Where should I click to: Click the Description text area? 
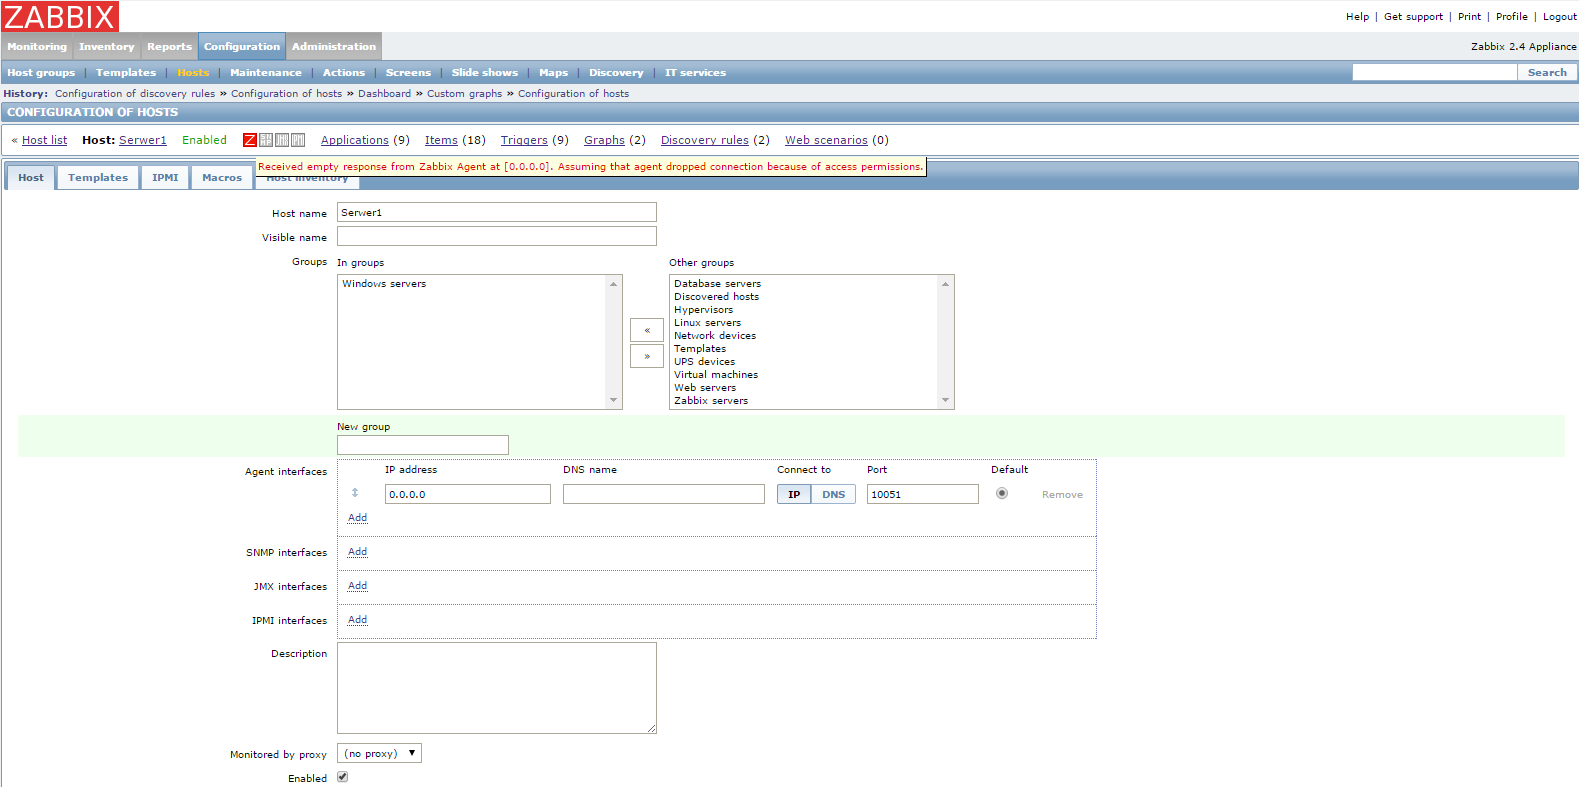coord(497,688)
